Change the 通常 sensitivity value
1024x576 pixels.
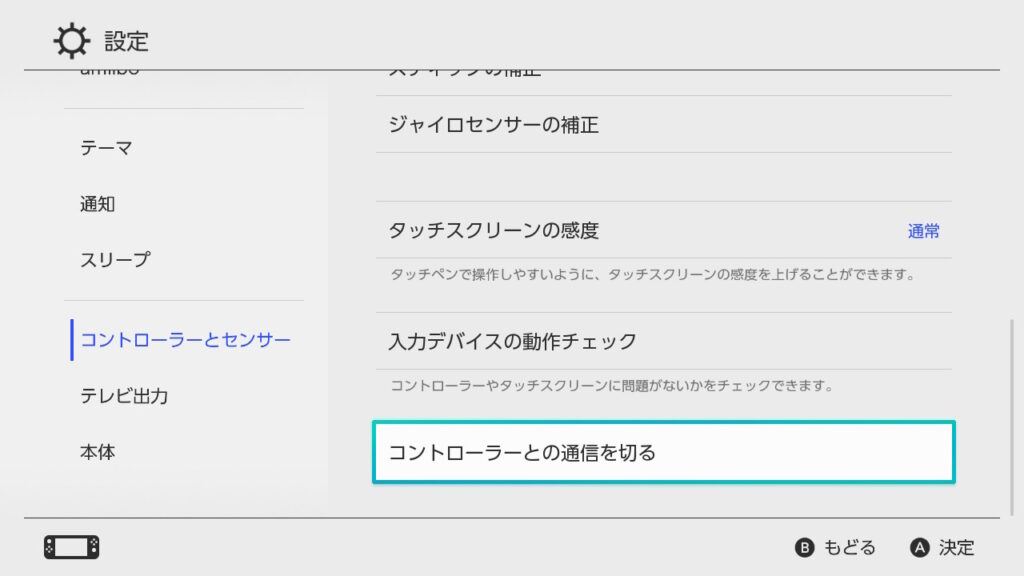click(923, 231)
